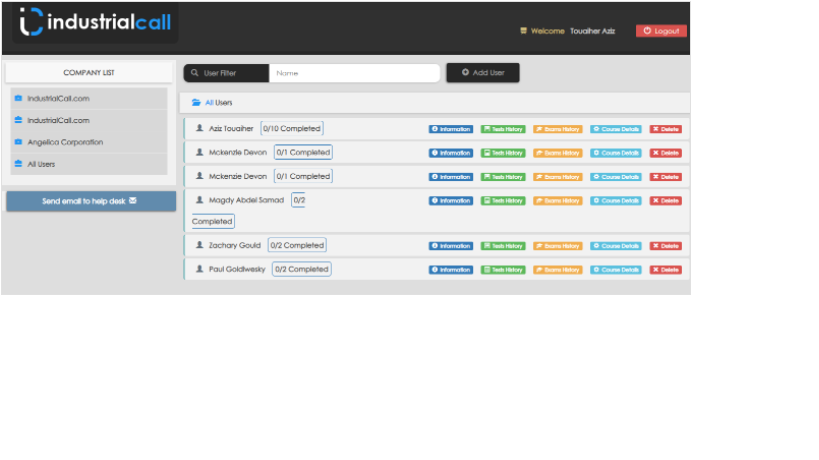Image resolution: width=819 pixels, height=460 pixels.
Task: Click the name Paul Goldwesky
Action: (x=237, y=269)
